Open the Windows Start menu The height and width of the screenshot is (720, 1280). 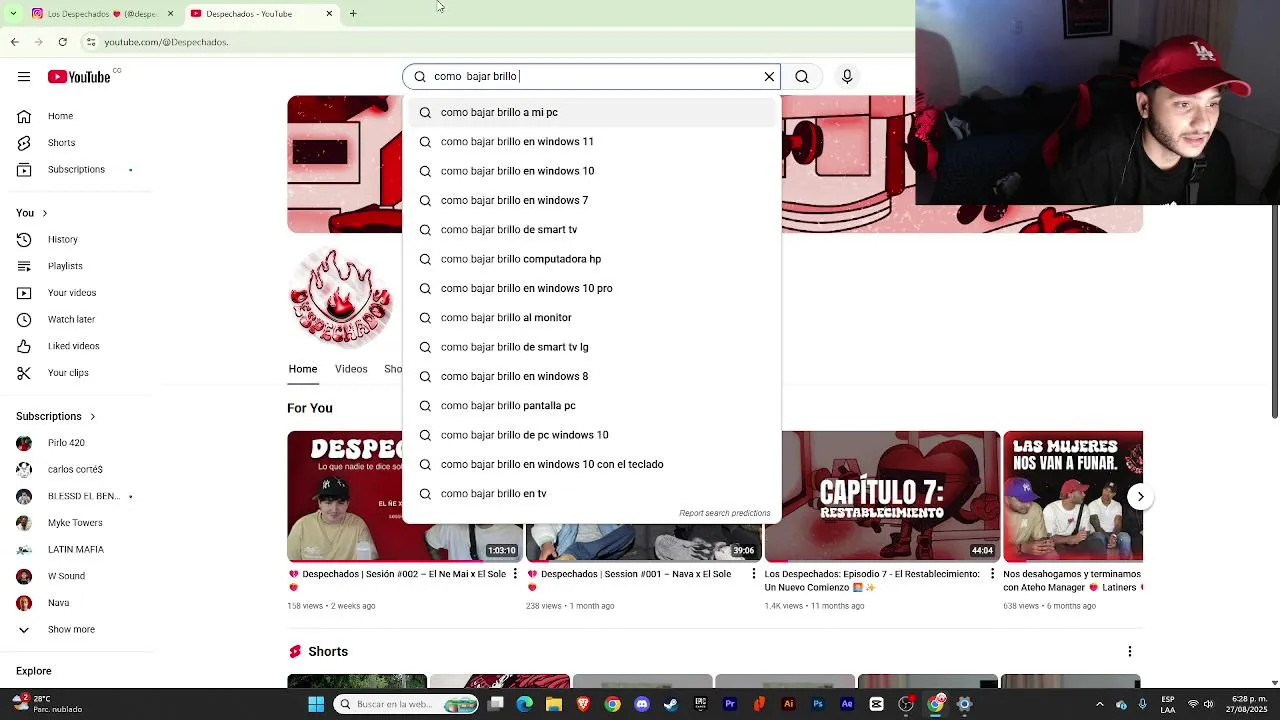click(x=316, y=704)
